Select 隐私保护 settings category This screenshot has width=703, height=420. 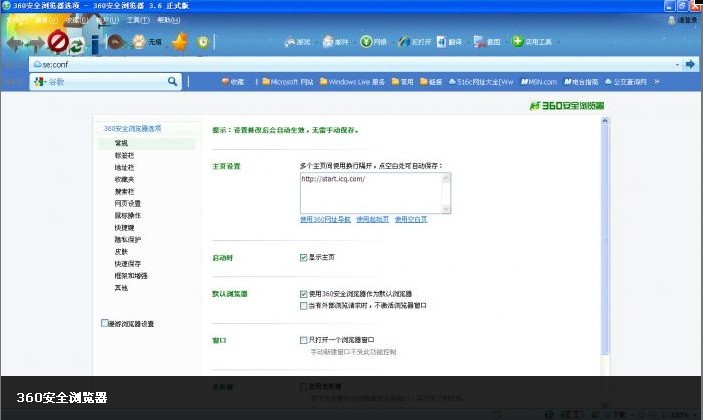point(127,240)
